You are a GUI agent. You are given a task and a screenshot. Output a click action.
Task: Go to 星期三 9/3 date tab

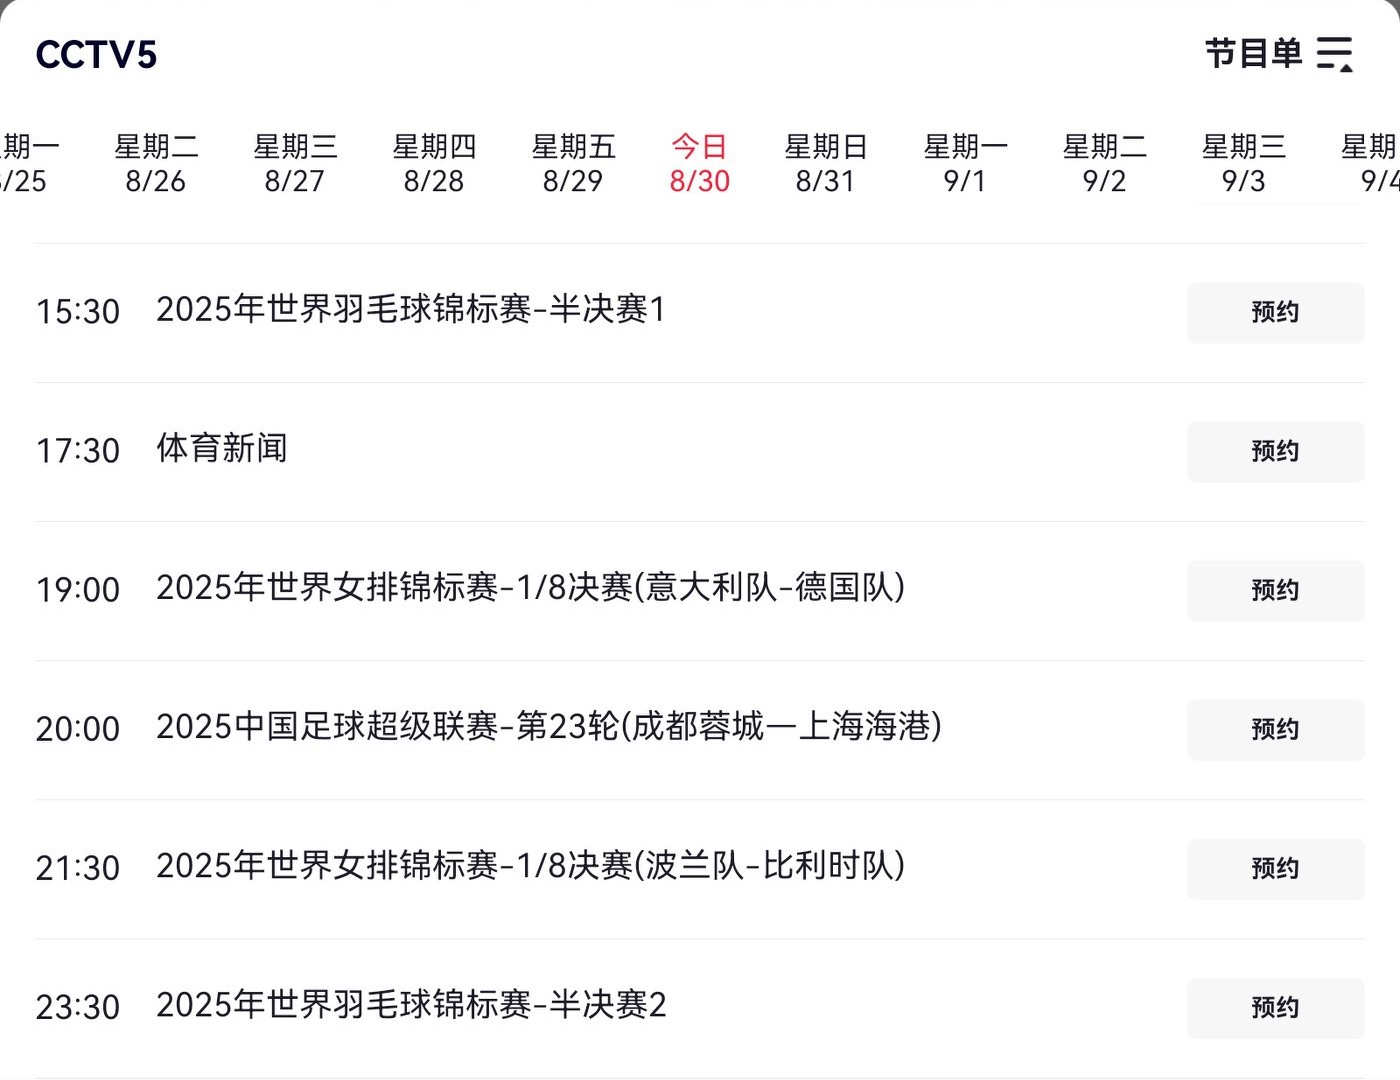(1243, 163)
